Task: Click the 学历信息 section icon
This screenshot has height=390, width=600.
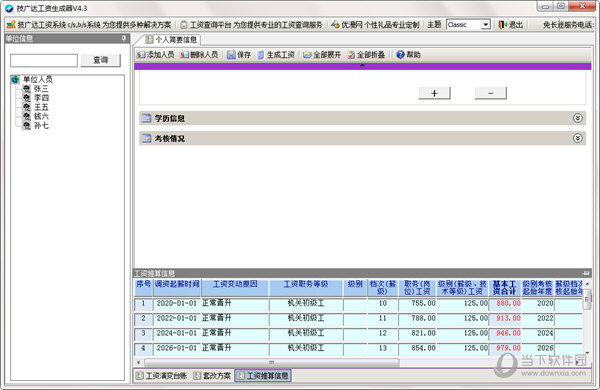Action: coord(147,118)
